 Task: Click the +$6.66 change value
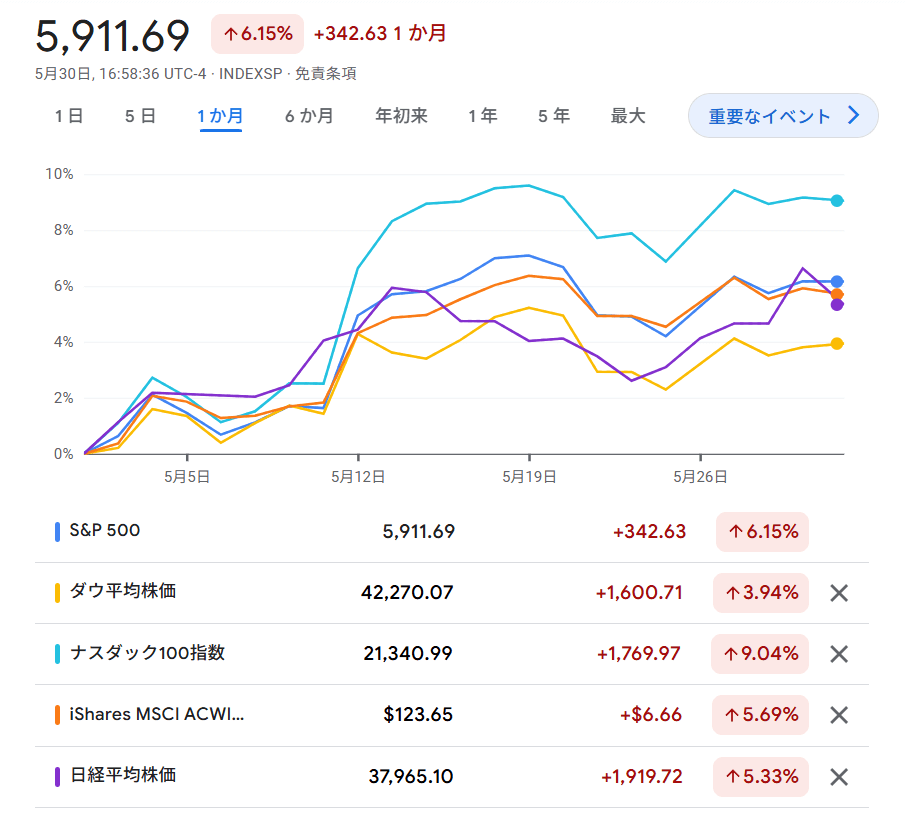pyautogui.click(x=651, y=715)
